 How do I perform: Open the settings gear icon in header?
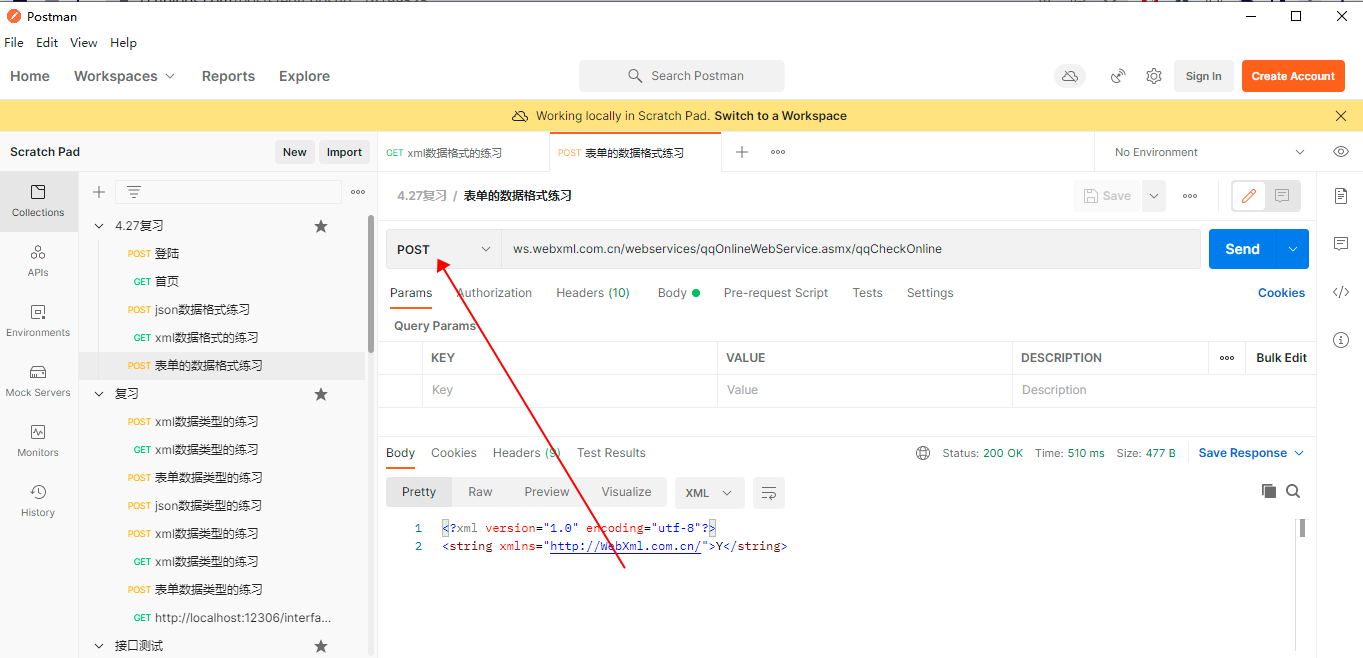pos(1154,76)
